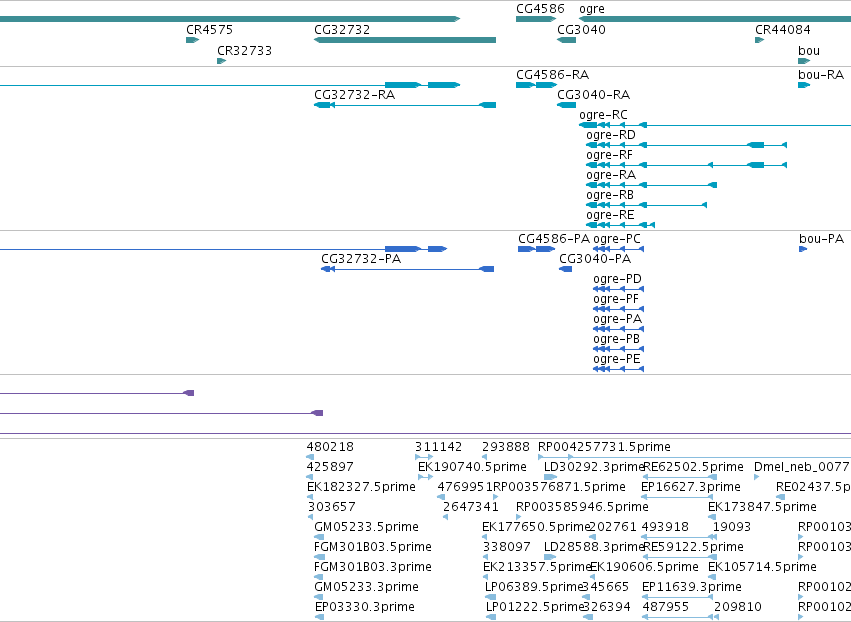Click the ogre-PA protein label
This screenshot has width=851, height=622.
(x=618, y=319)
